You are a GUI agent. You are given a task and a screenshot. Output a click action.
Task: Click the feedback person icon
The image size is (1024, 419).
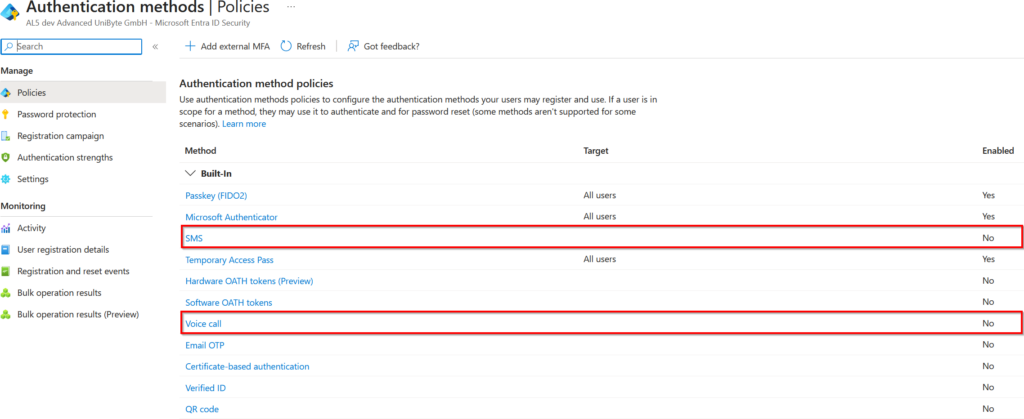coord(353,46)
